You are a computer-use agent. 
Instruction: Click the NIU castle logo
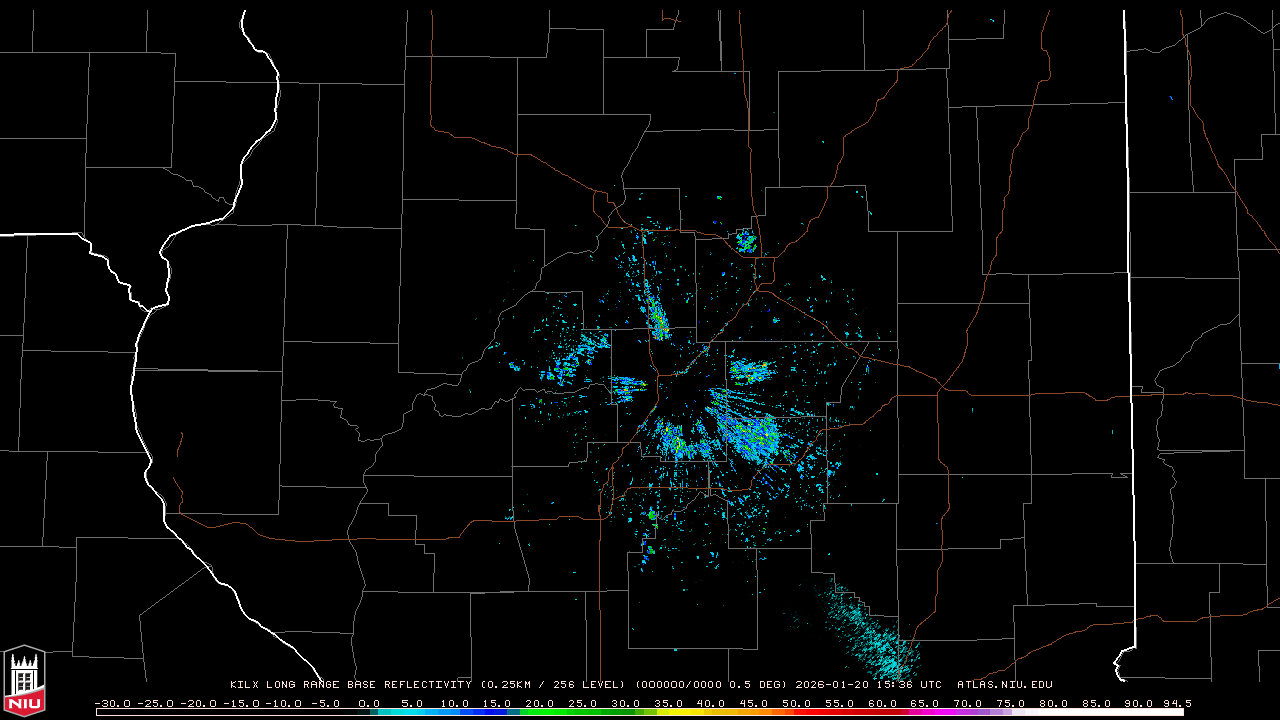click(x=24, y=681)
